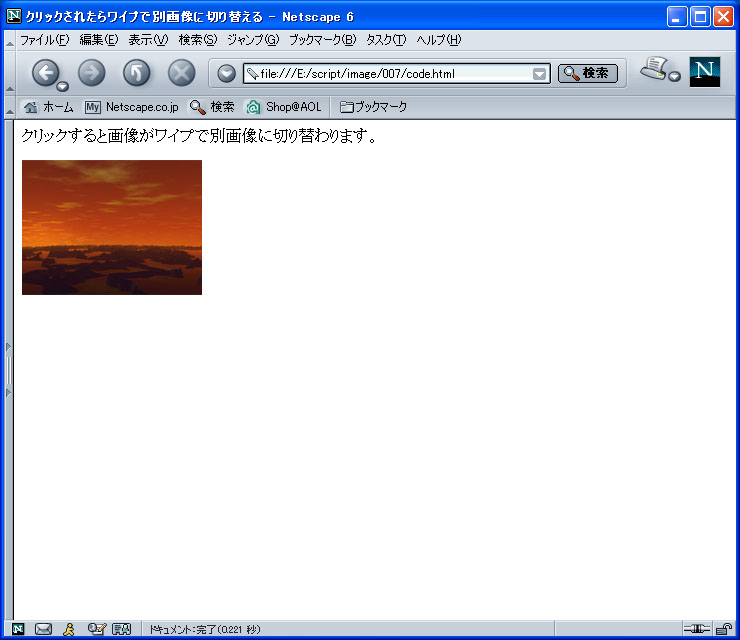740x640 pixels.
Task: Open the ジャンプ(G) menu
Action: [253, 40]
